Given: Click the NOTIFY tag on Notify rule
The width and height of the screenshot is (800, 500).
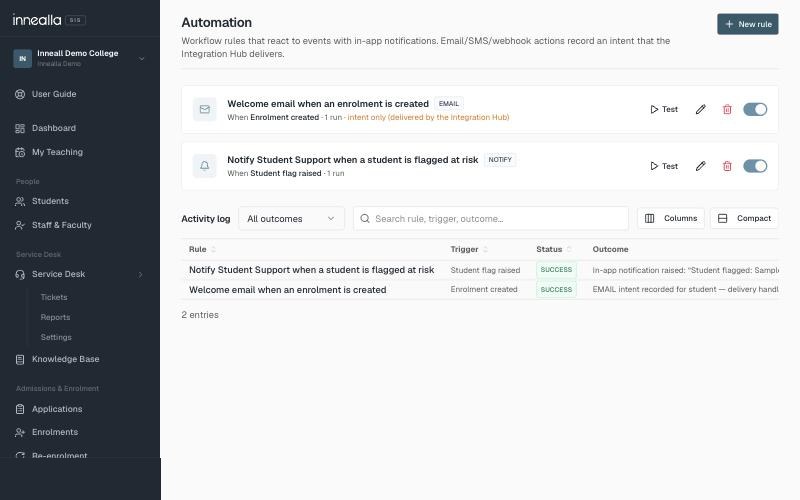Looking at the screenshot, I should 500,160.
